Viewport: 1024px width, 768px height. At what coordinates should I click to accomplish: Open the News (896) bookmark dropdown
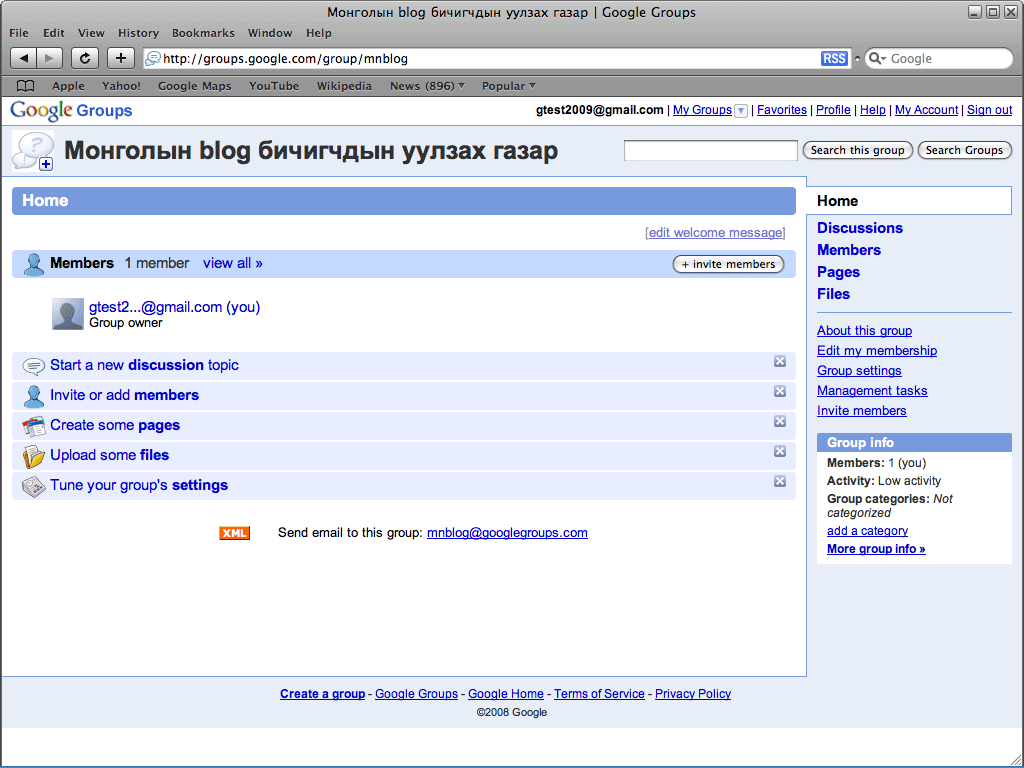coord(427,86)
